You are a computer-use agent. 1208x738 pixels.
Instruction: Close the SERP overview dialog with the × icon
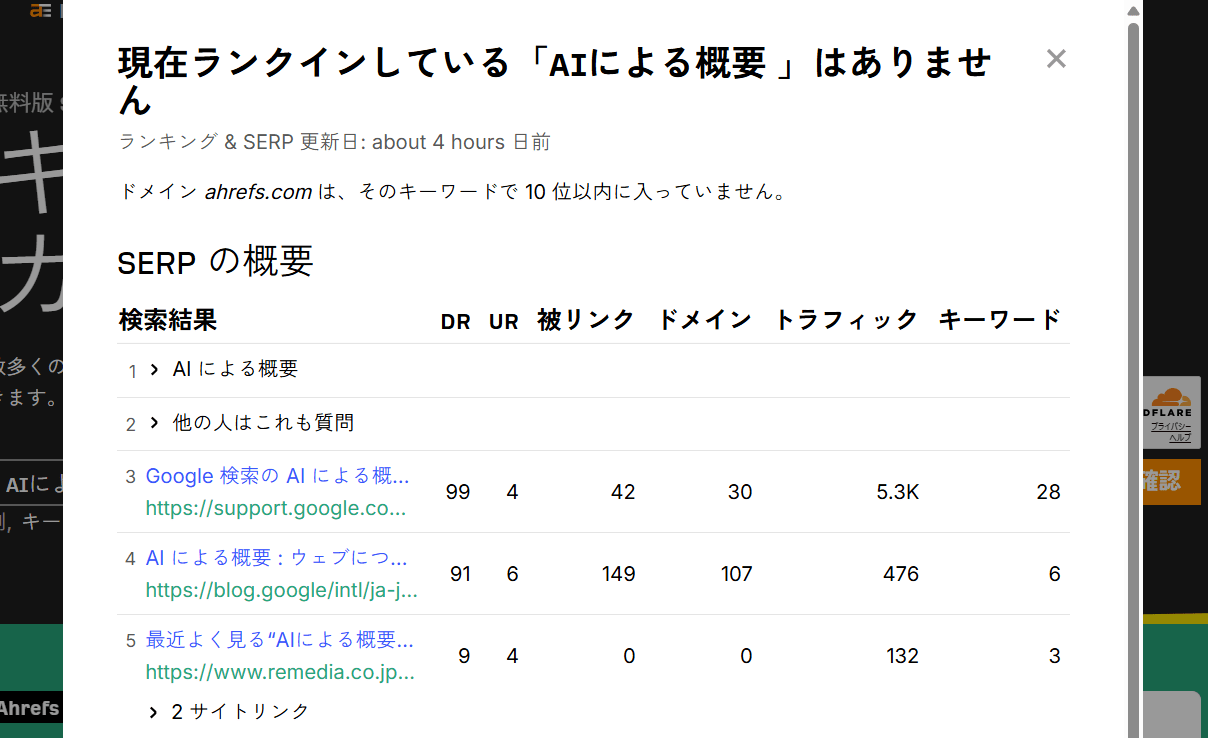tap(1056, 59)
